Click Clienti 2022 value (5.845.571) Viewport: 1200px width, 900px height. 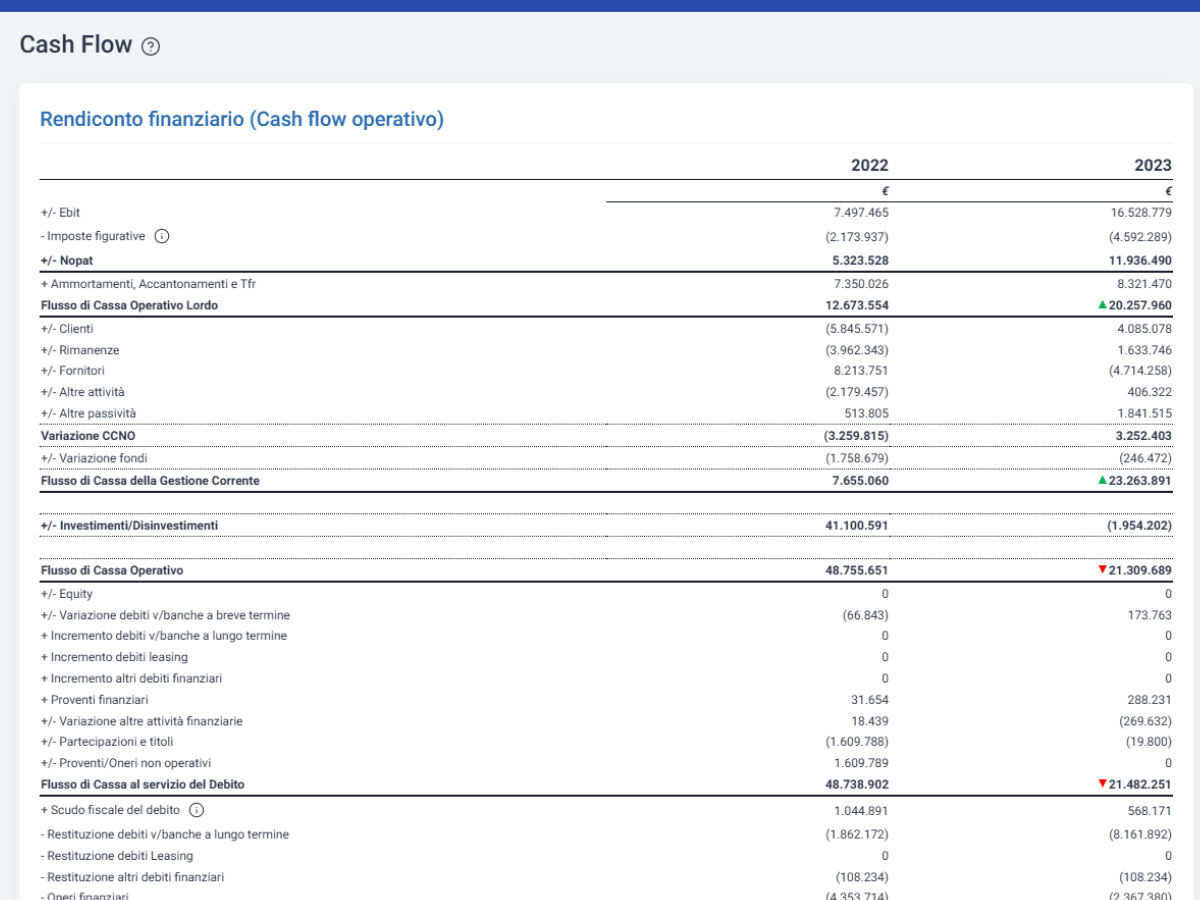[x=857, y=329]
